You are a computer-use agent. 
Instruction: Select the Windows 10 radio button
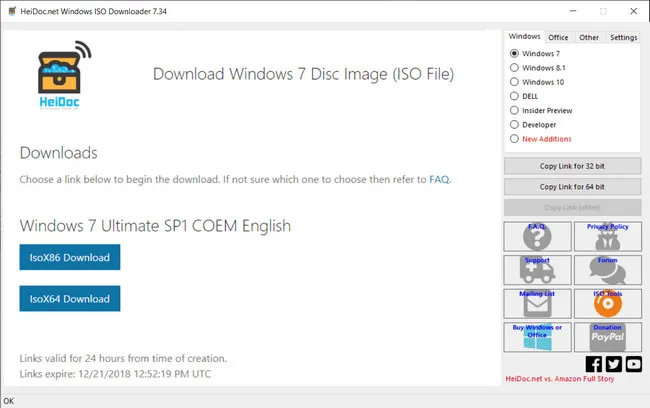tap(514, 82)
